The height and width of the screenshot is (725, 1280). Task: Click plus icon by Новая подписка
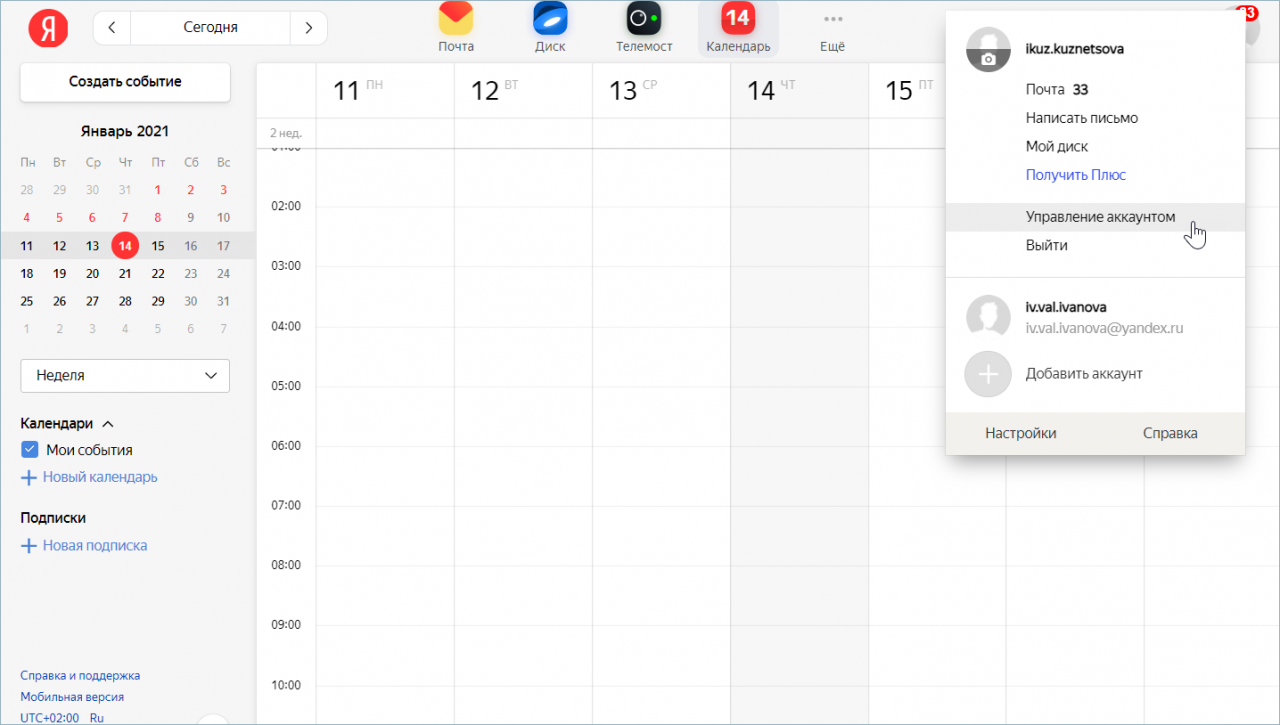pyautogui.click(x=29, y=546)
